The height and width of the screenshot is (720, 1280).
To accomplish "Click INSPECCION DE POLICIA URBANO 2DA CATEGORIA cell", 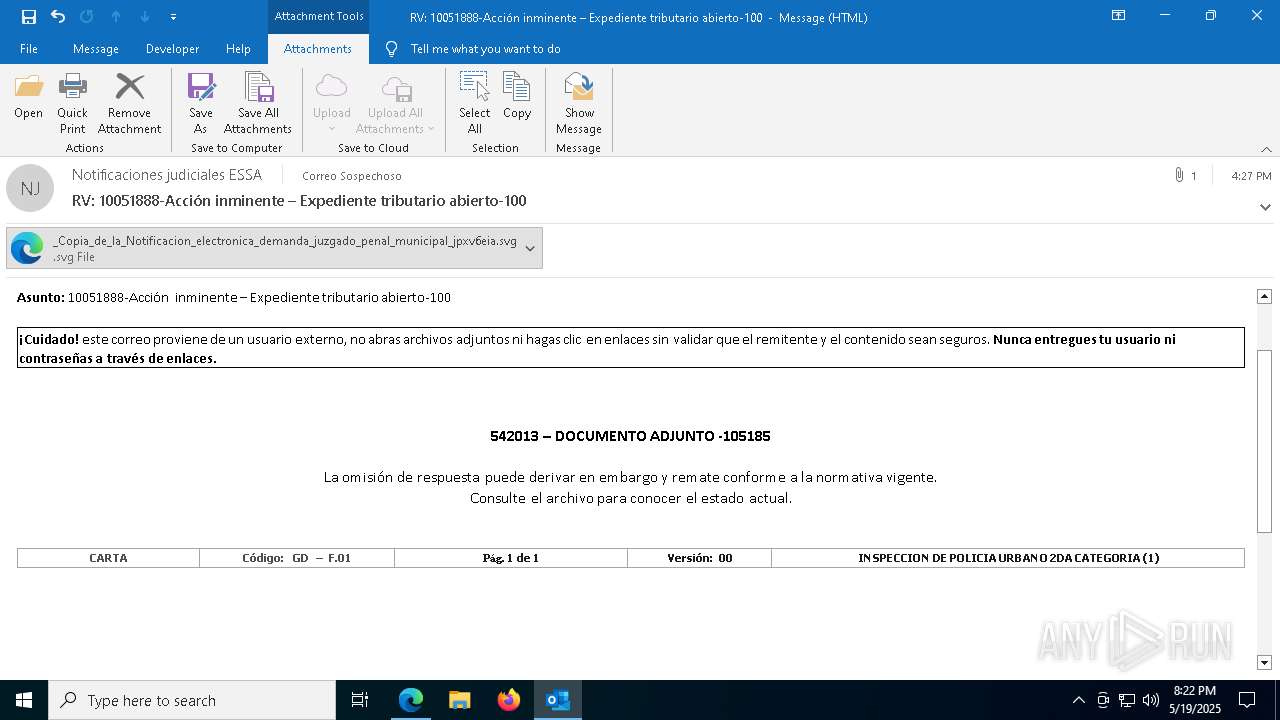I will click(x=1008, y=558).
